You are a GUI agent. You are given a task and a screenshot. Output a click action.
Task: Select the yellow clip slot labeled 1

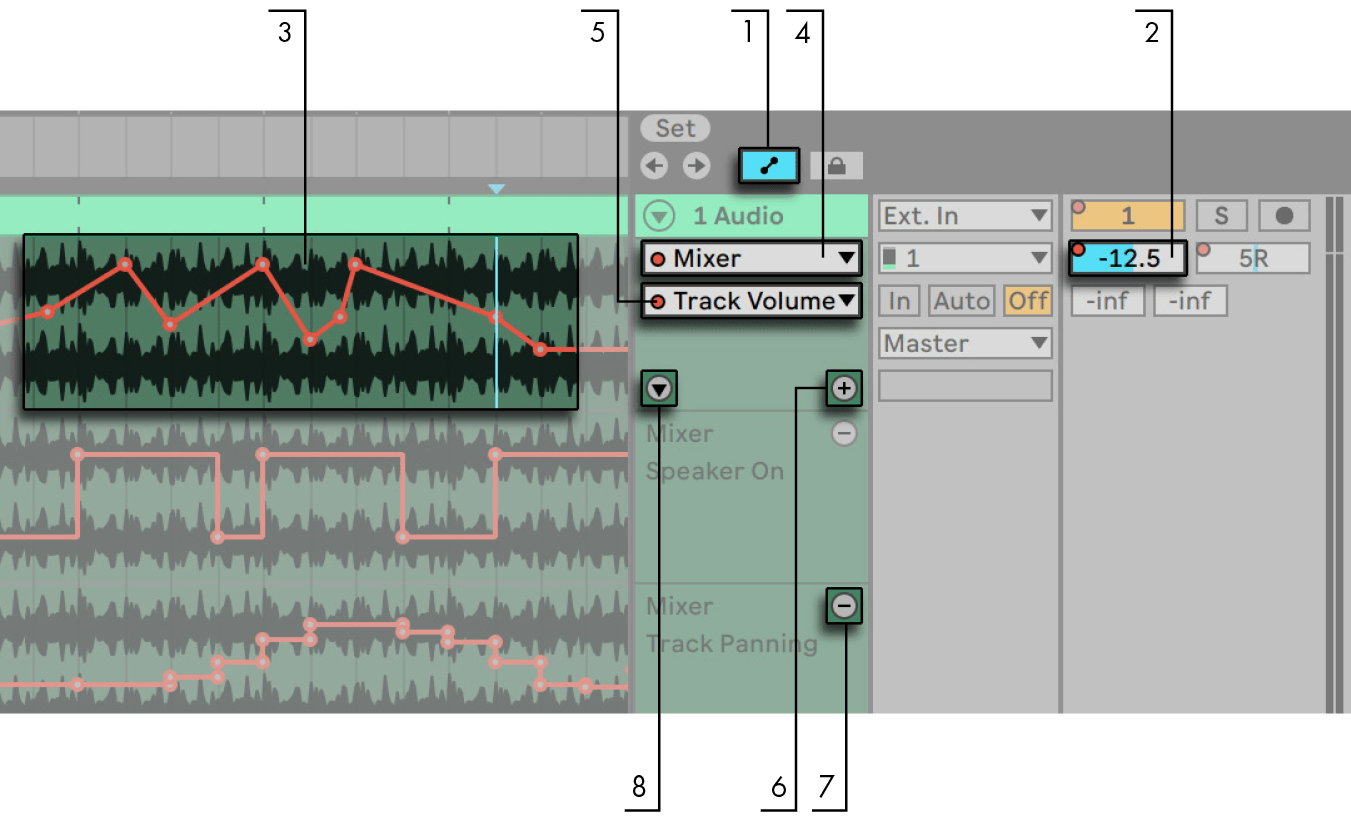coord(1128,215)
